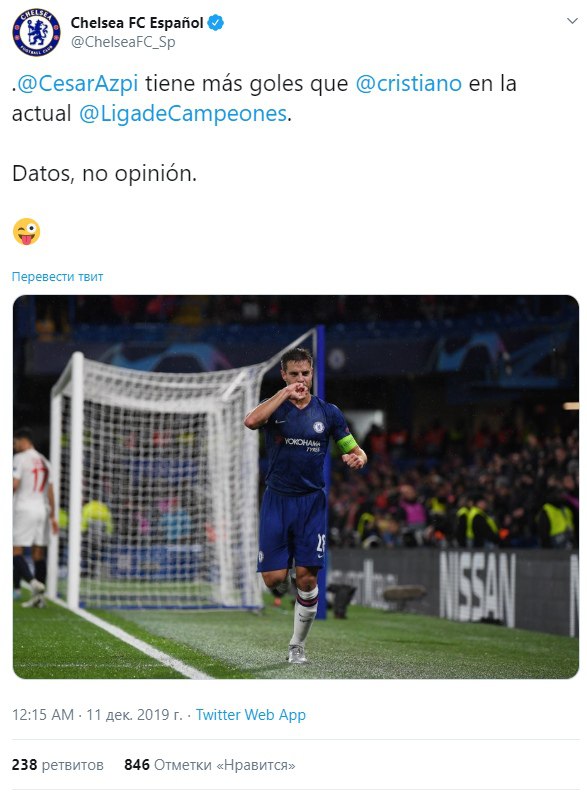Click the blue verified badge icon
Screen dimensions: 587x793
[x=215, y=23]
